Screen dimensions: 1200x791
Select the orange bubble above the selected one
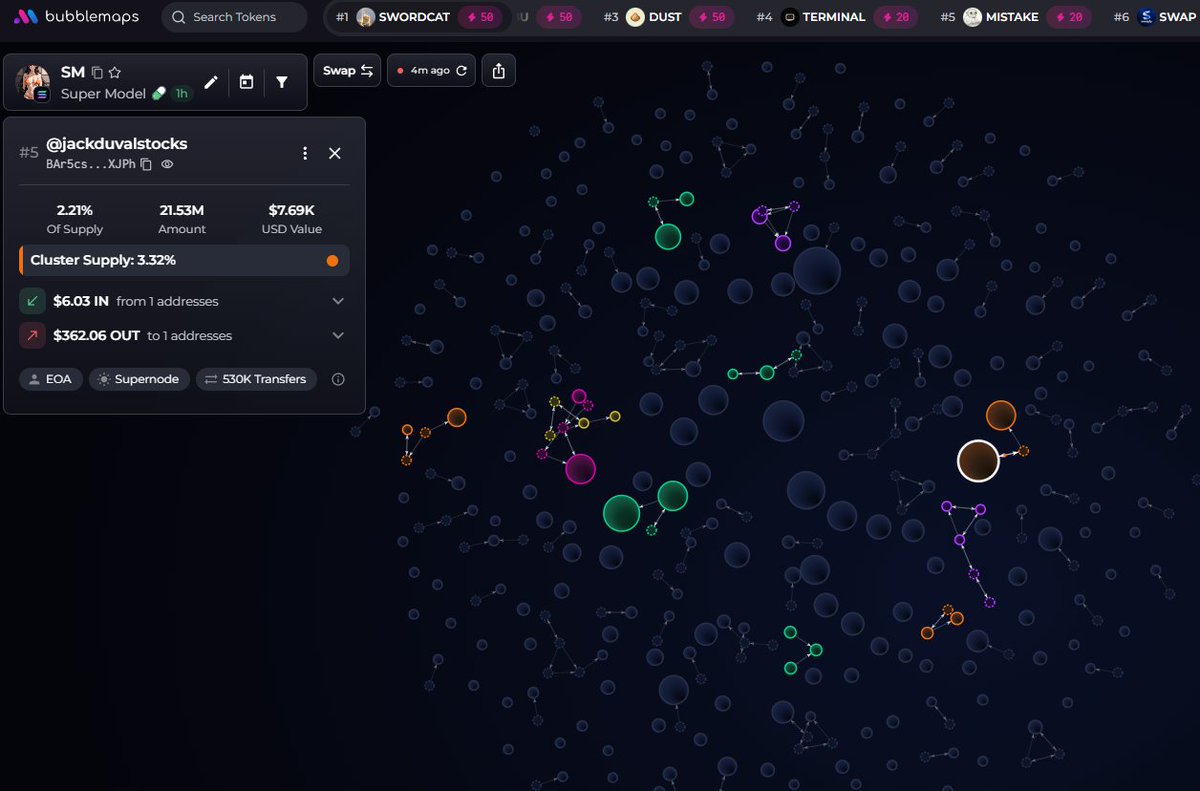[x=1001, y=415]
